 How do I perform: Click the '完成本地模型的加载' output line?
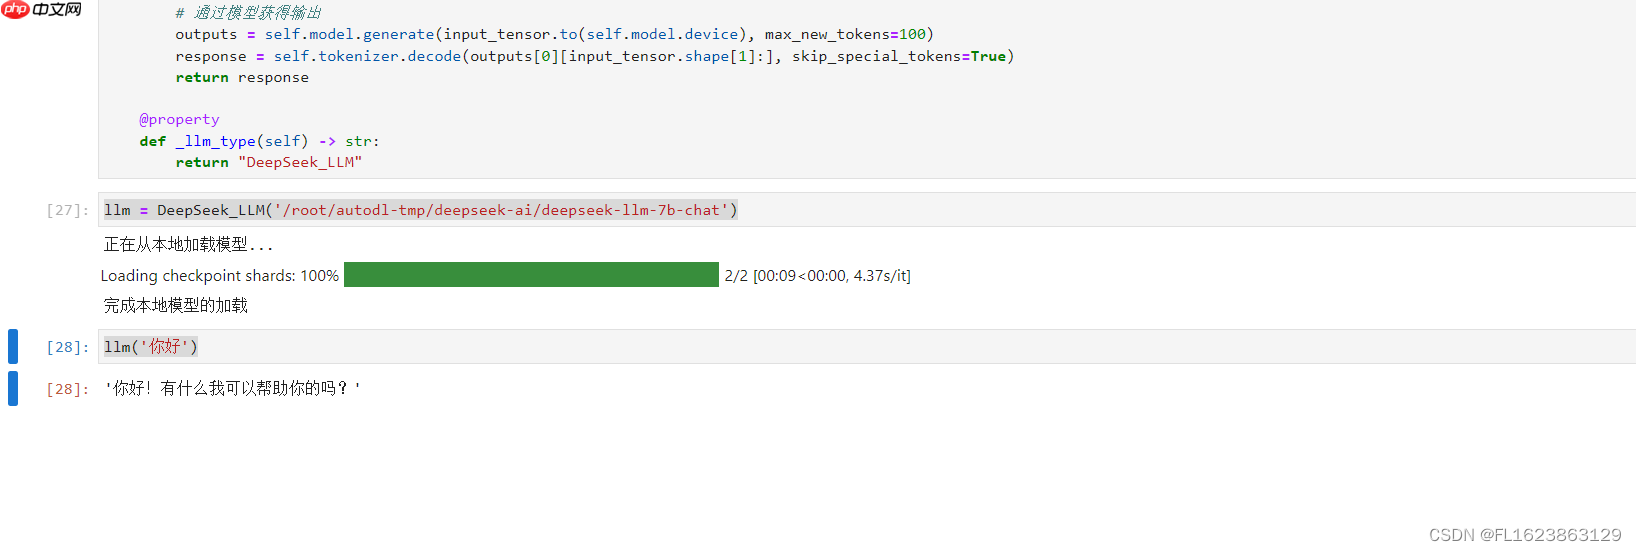[x=176, y=306]
